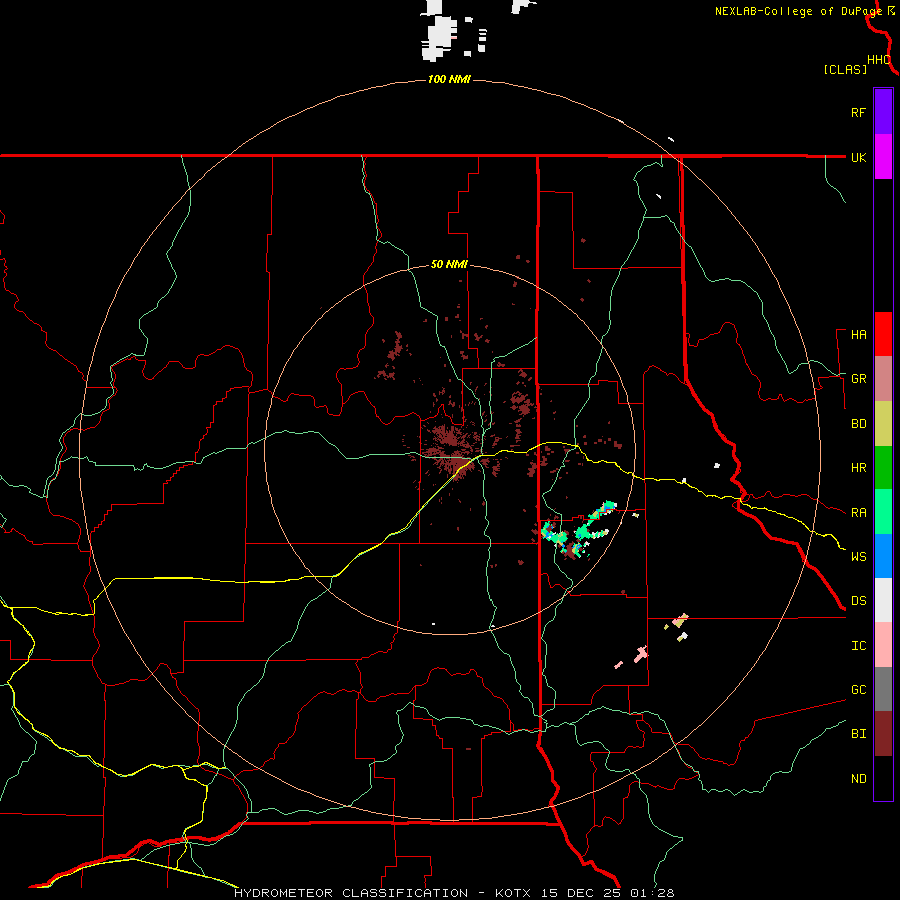
Task: Click the "GR" legend label
Action: click(x=858, y=379)
